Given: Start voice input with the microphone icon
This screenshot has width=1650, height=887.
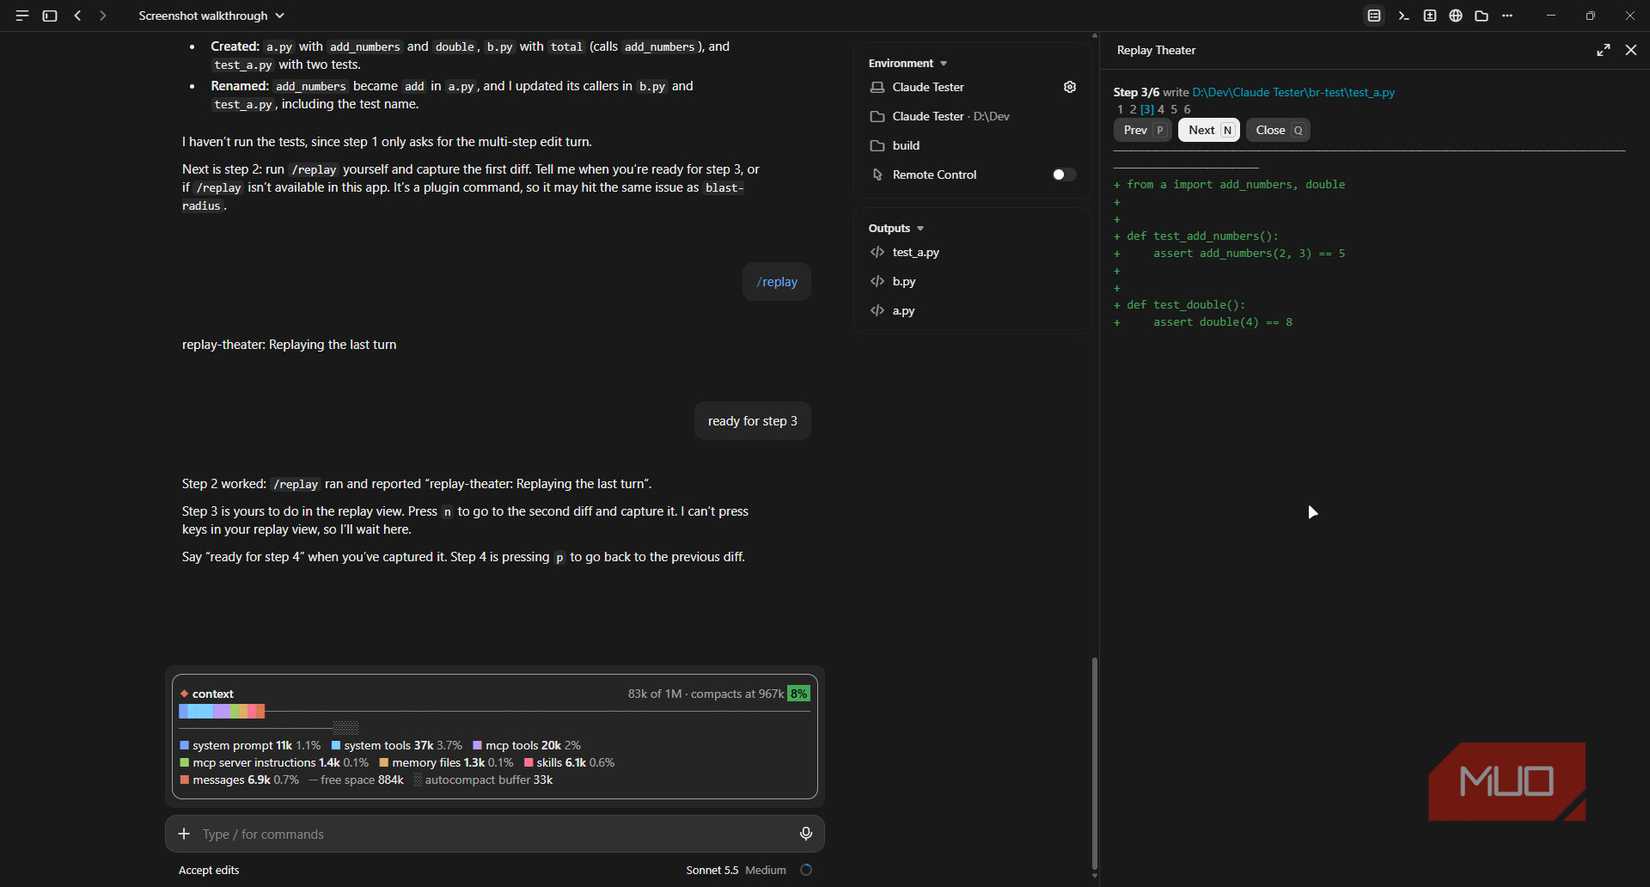Looking at the screenshot, I should [x=806, y=834].
